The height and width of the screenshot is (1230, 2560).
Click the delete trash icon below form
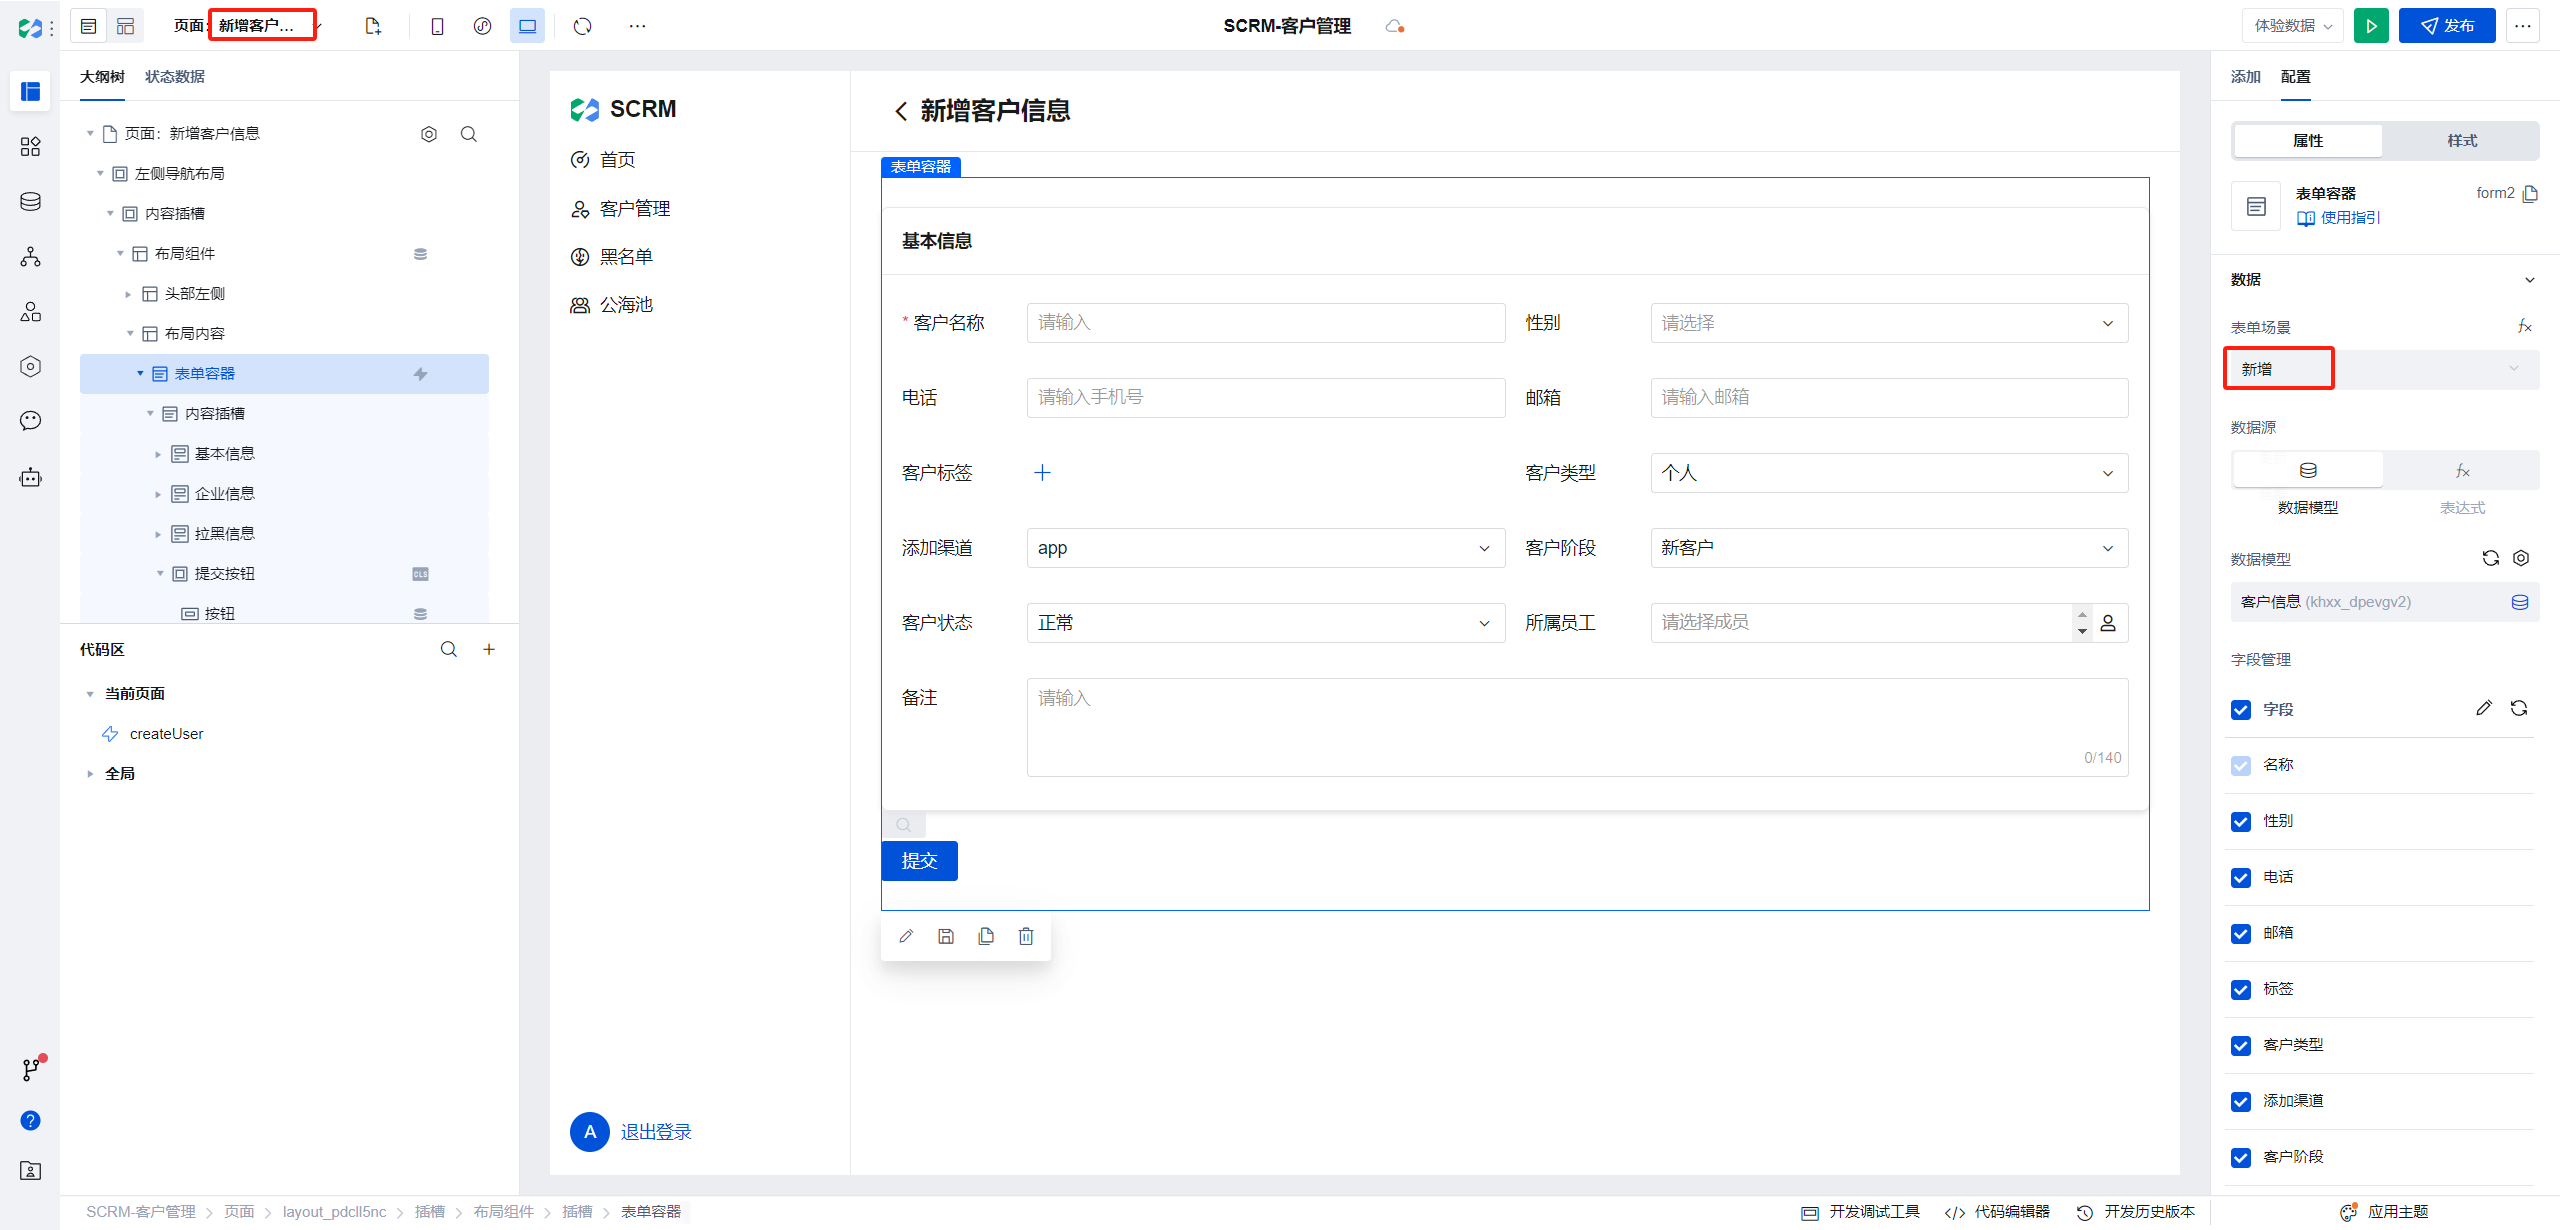1026,936
